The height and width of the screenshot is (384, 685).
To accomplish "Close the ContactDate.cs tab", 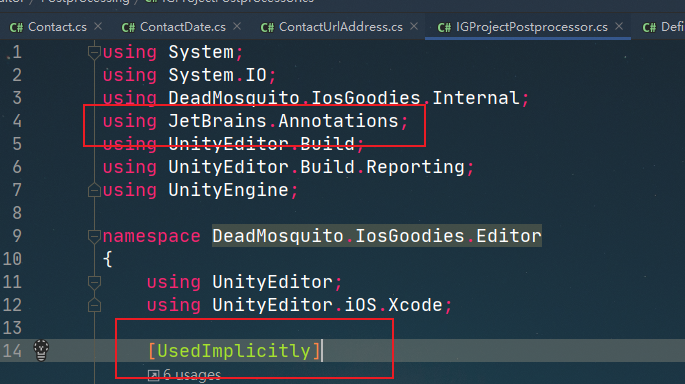I will pos(237,27).
